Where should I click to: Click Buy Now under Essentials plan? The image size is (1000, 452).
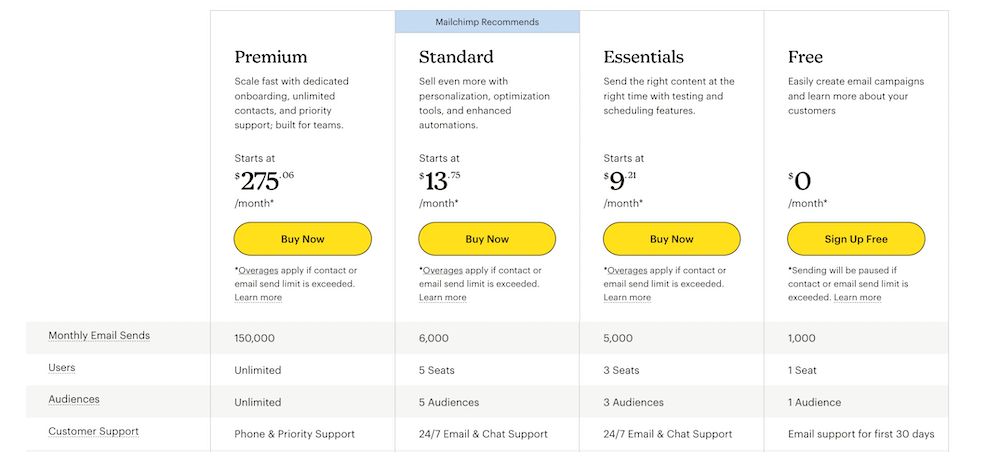pyautogui.click(x=671, y=239)
